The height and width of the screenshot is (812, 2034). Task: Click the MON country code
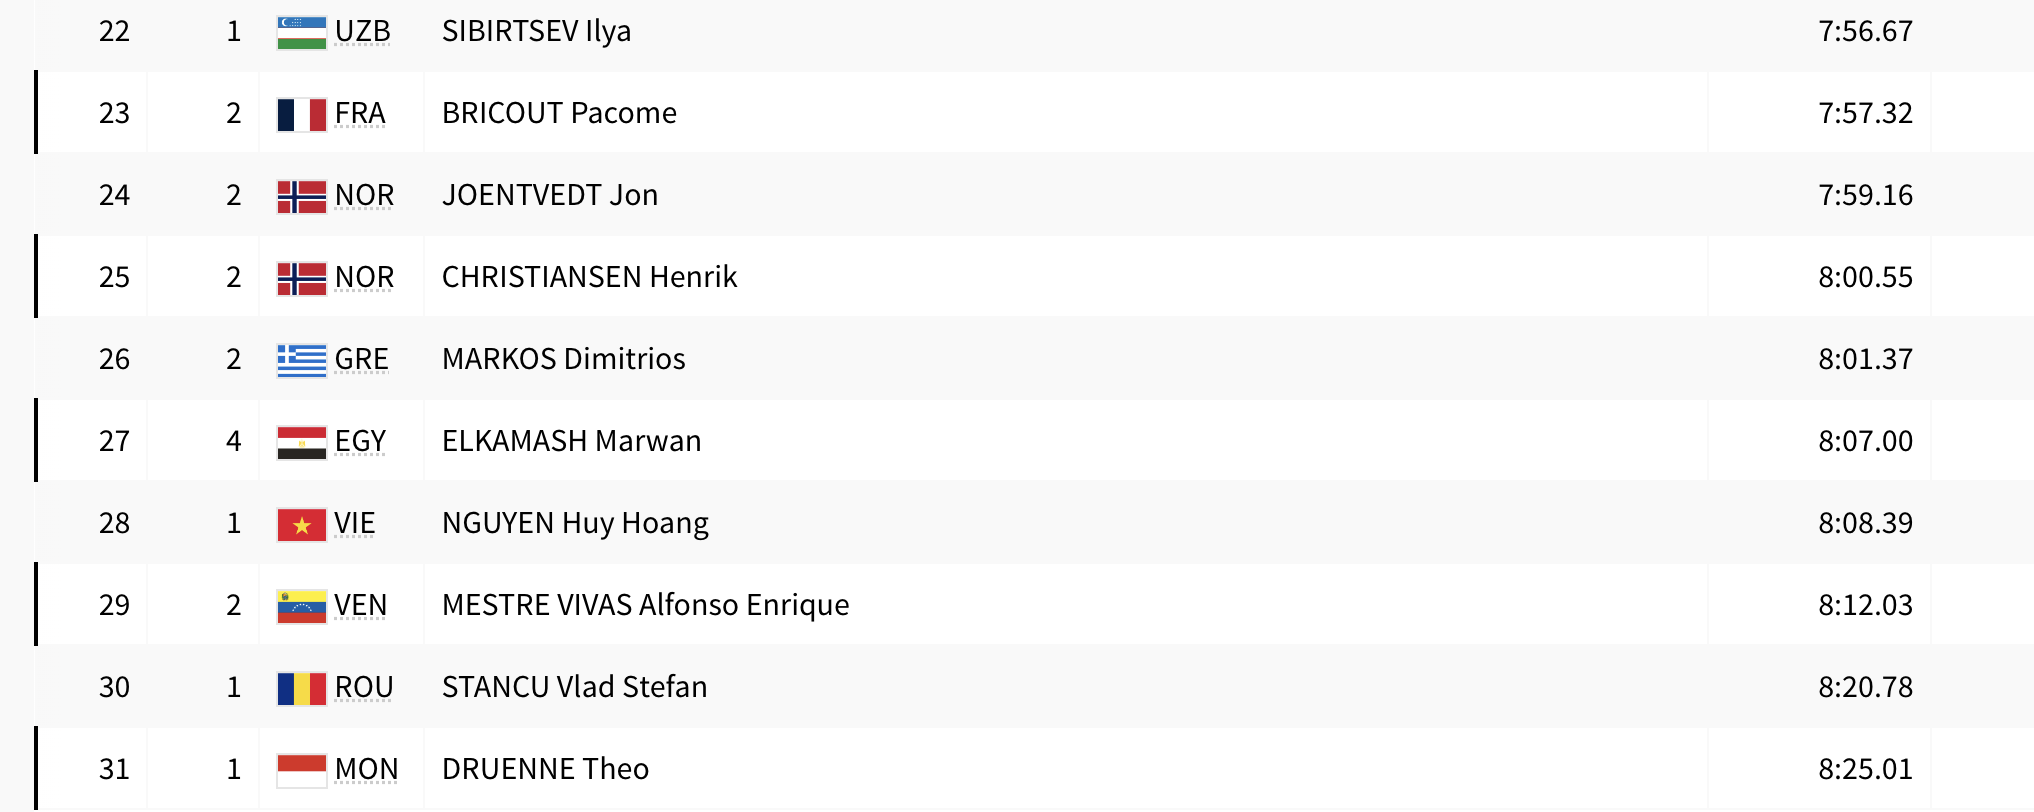point(366,770)
